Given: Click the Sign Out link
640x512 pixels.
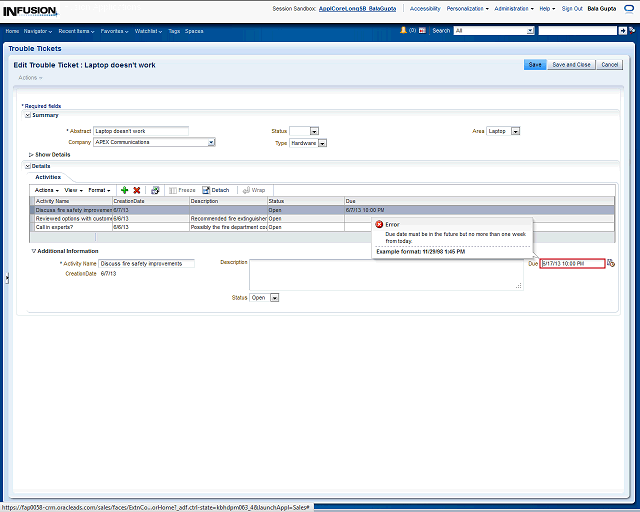Looking at the screenshot, I should pyautogui.click(x=572, y=8).
